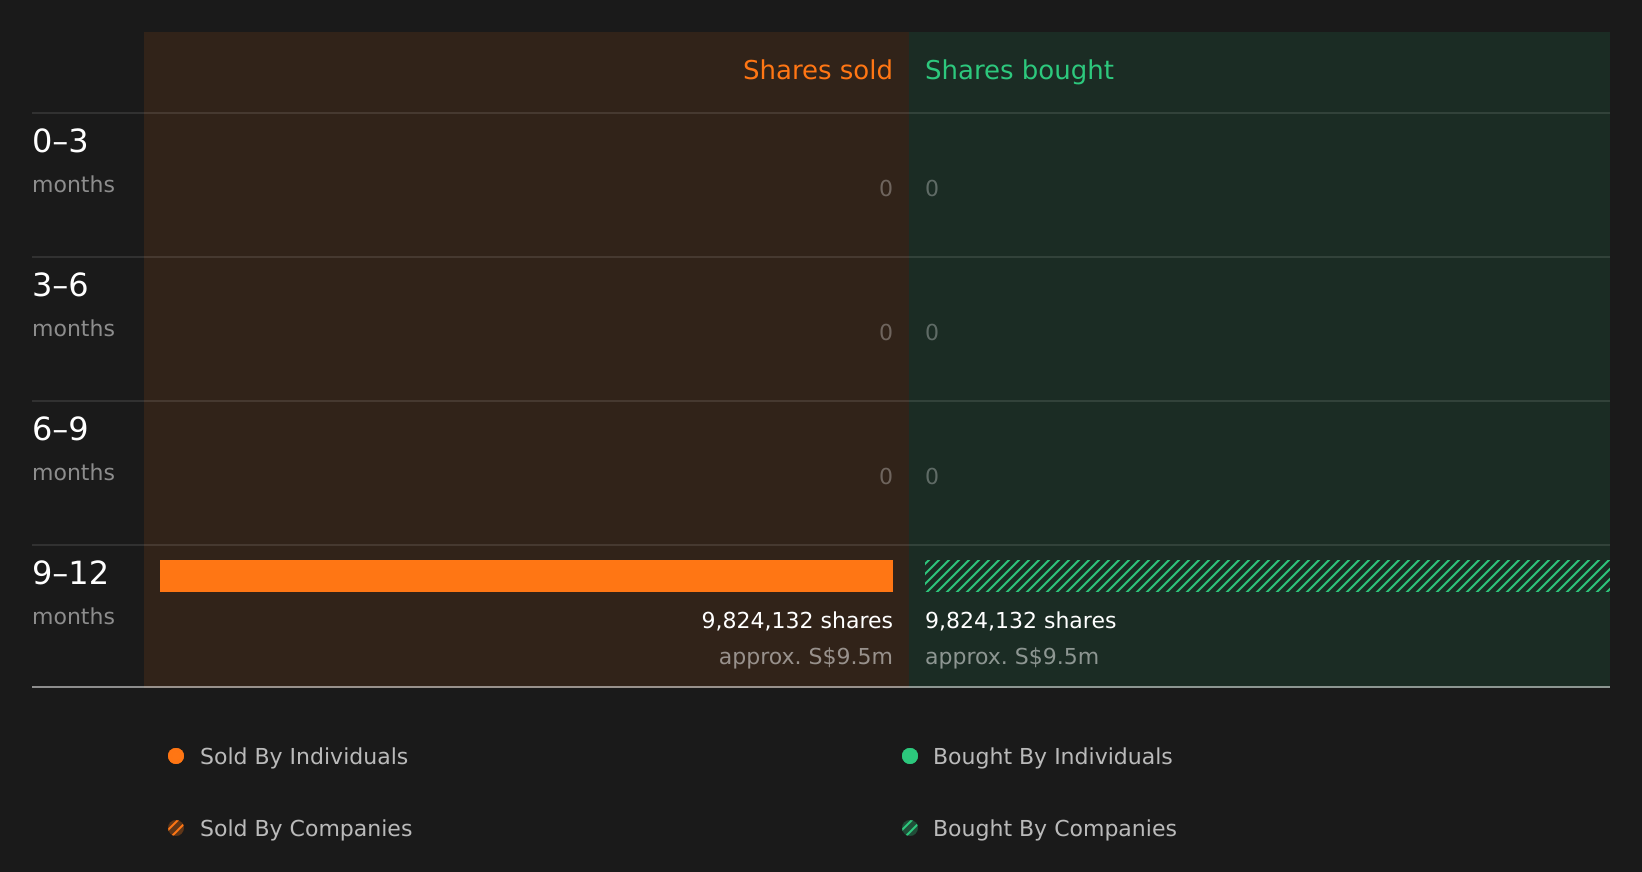This screenshot has width=1642, height=872.
Task: Click Bought By Individuals legend label
Action: coord(1052,756)
